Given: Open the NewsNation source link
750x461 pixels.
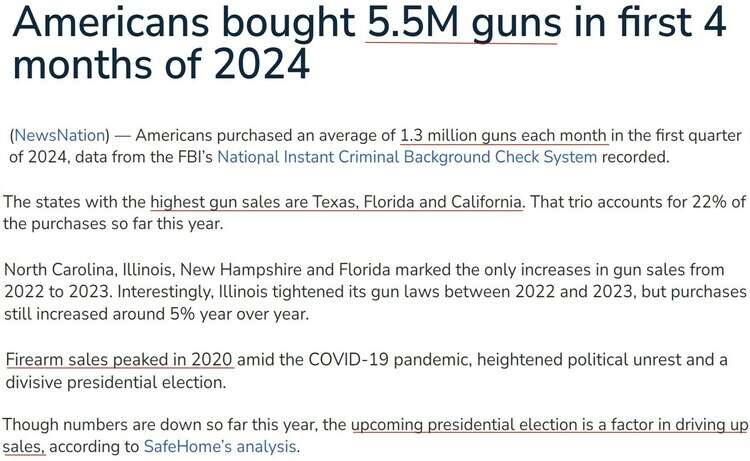Looking at the screenshot, I should point(58,136).
